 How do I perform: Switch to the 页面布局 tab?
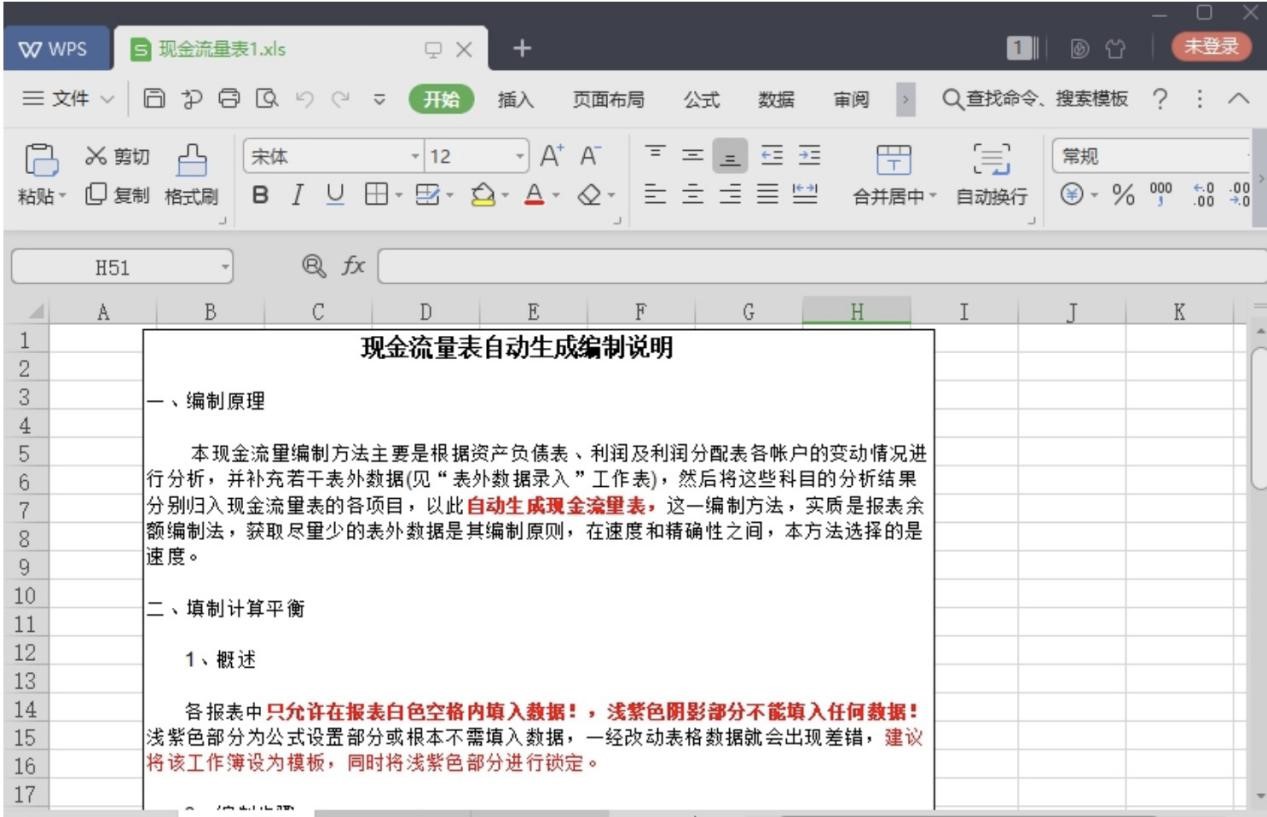(608, 100)
